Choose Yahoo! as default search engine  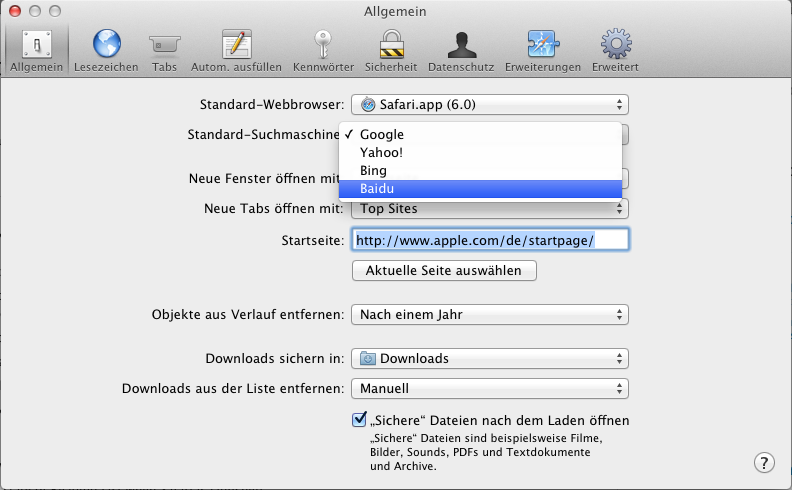tap(480, 153)
